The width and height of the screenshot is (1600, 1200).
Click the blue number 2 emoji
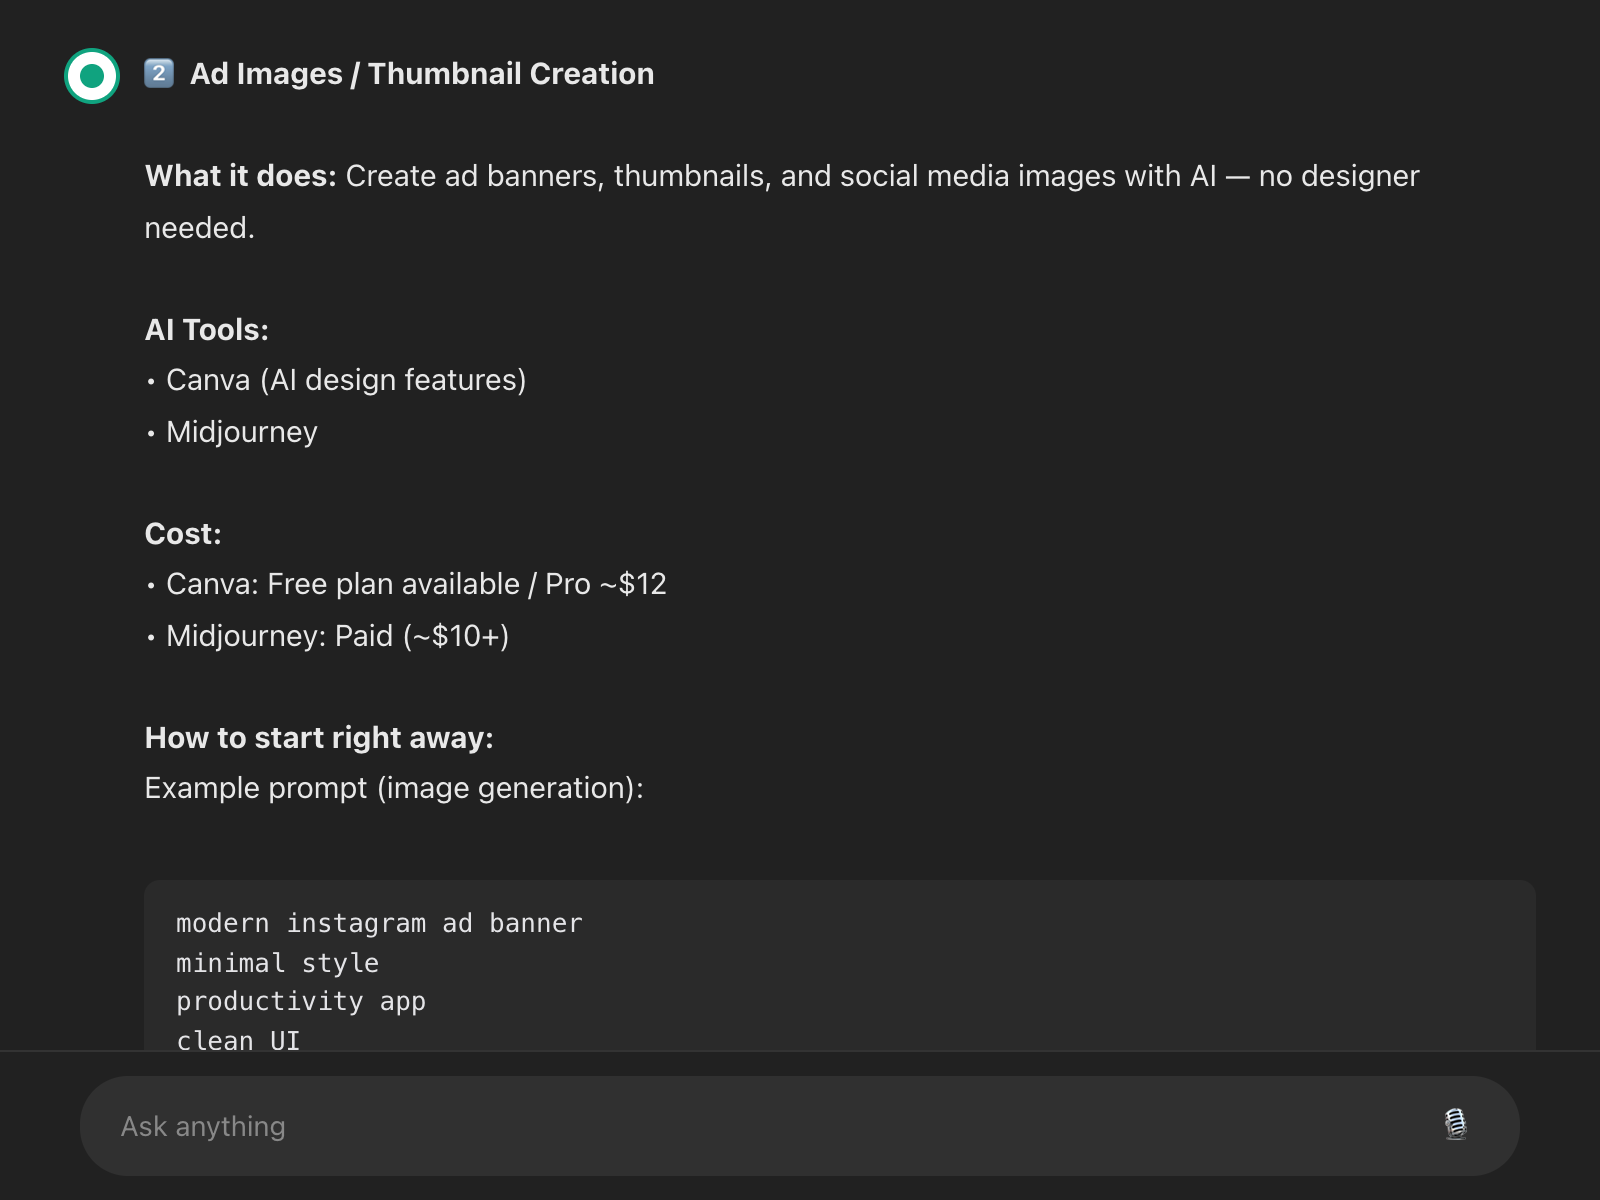coord(159,73)
